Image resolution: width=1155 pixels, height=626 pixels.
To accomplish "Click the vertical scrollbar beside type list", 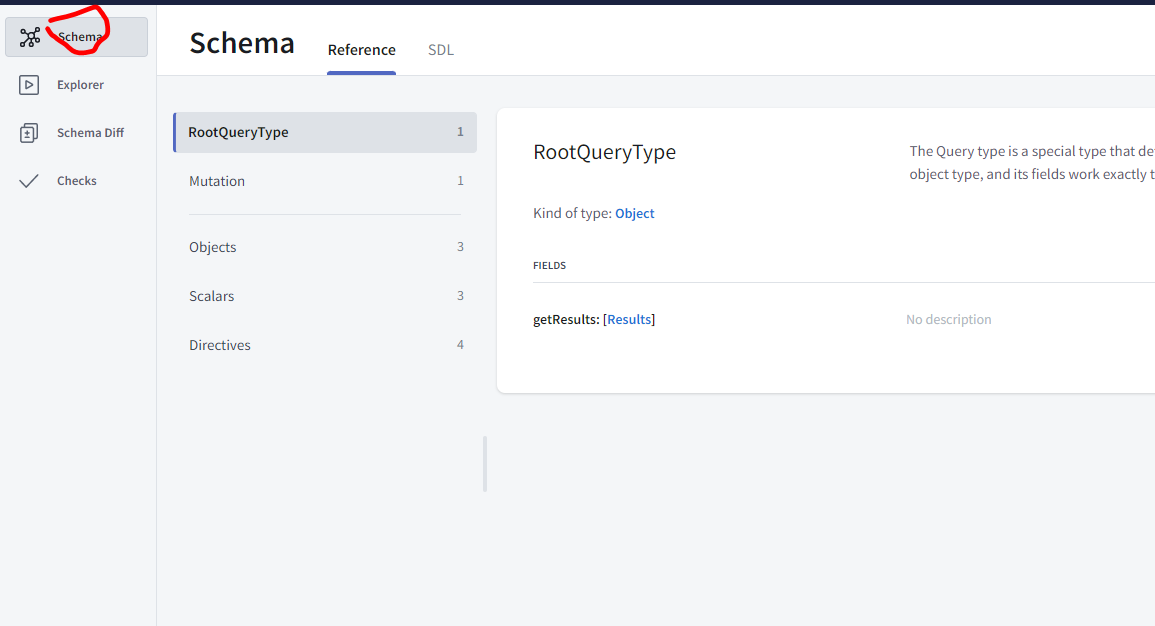I will [x=485, y=464].
